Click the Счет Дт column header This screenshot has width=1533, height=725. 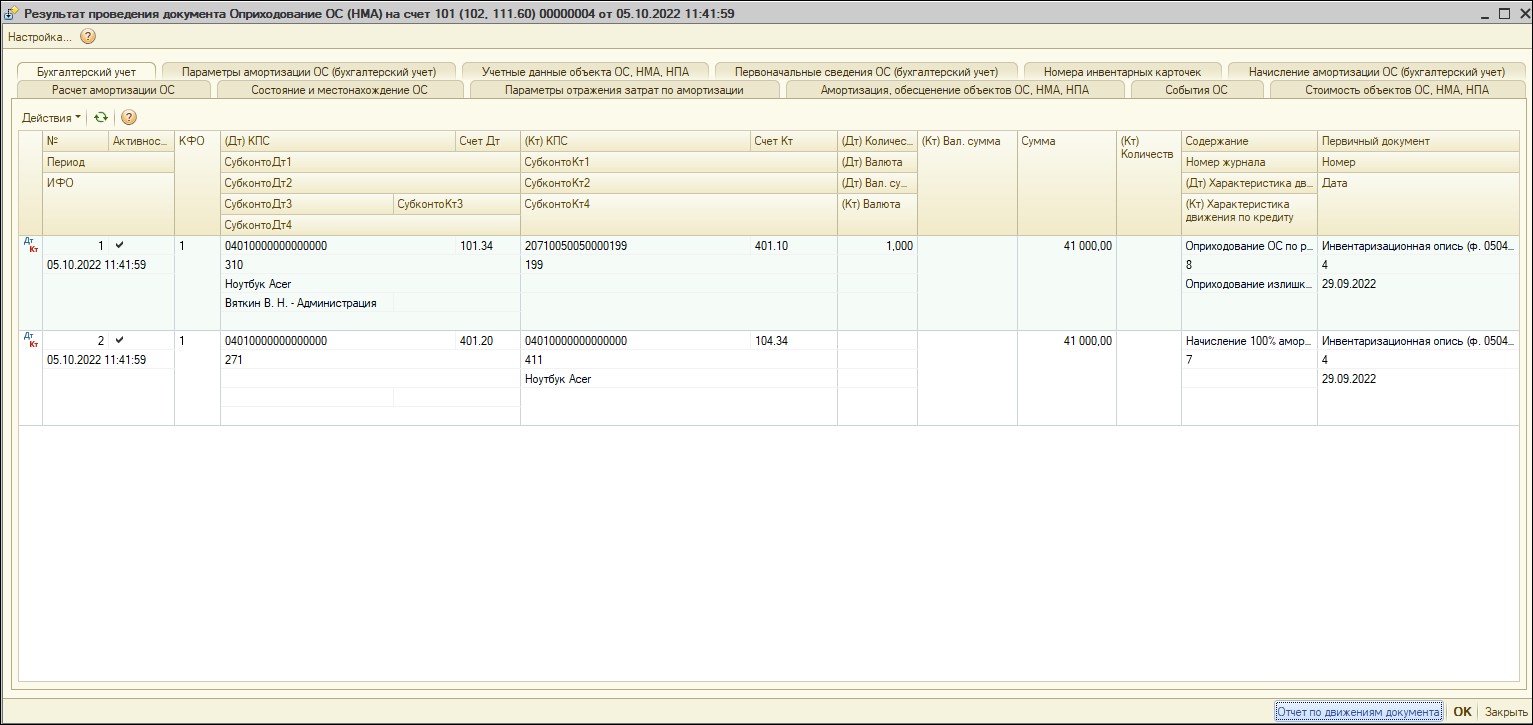coord(488,141)
